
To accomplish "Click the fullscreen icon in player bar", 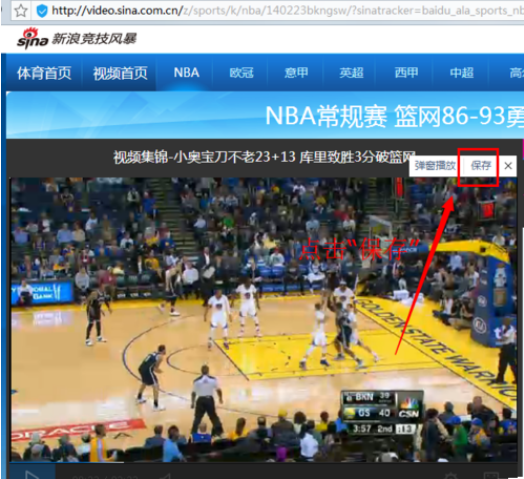I will pos(491,476).
